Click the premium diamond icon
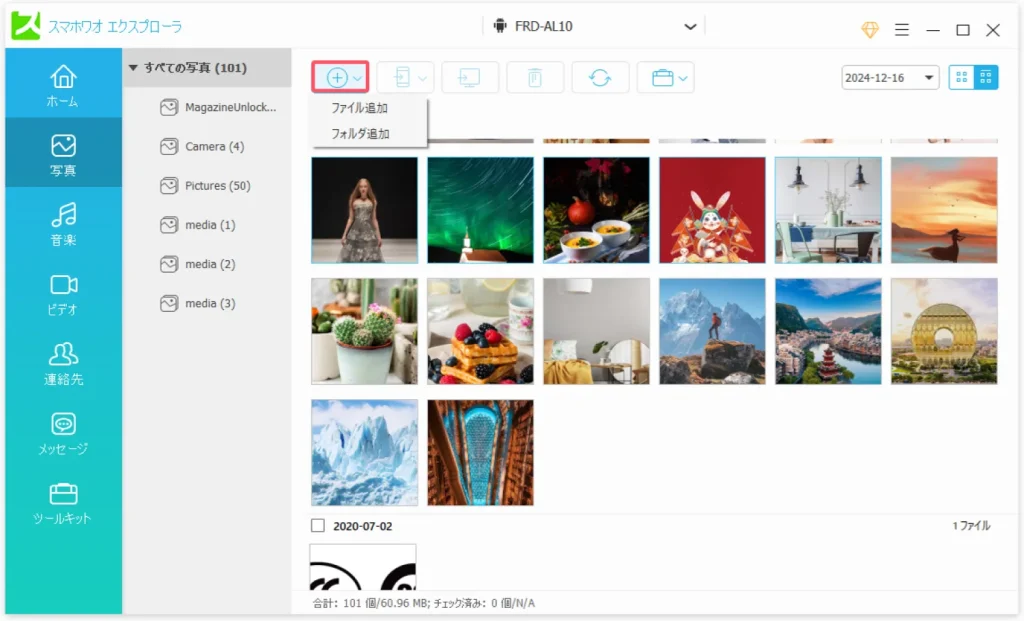The width and height of the screenshot is (1024, 621). click(870, 29)
